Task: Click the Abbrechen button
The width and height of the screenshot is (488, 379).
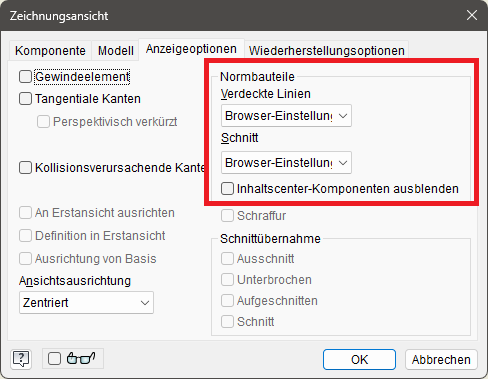Action: (x=441, y=360)
